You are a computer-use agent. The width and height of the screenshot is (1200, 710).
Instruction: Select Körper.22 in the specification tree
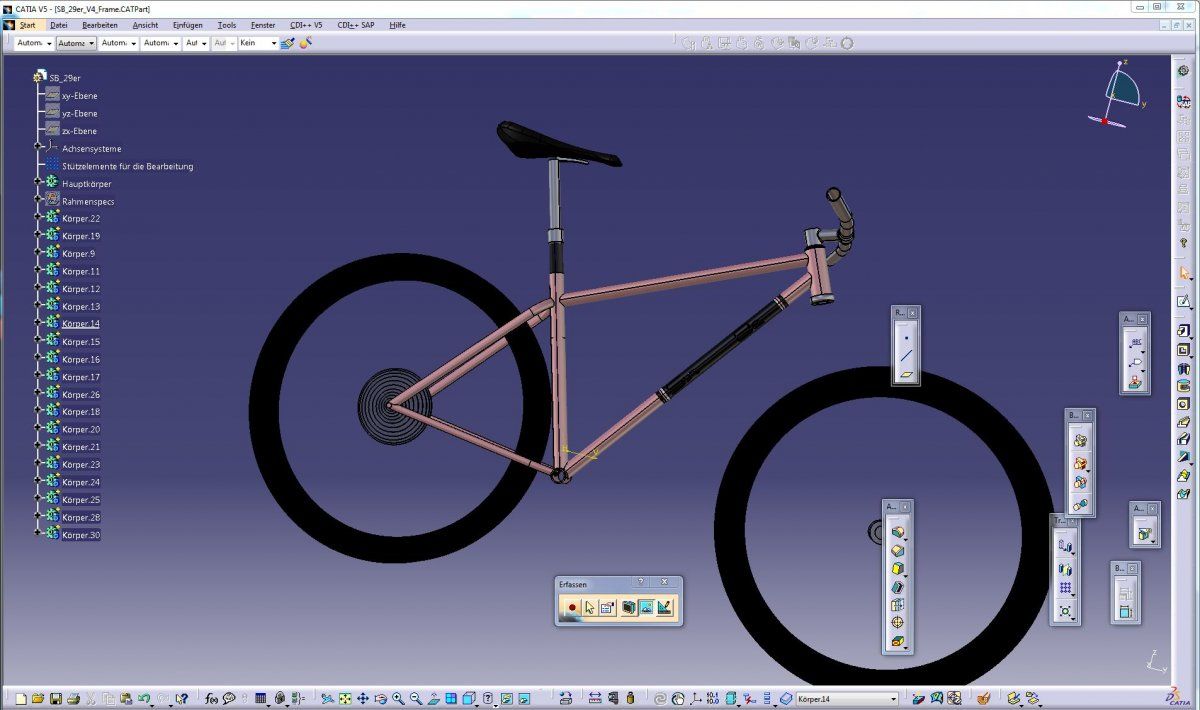tap(81, 219)
